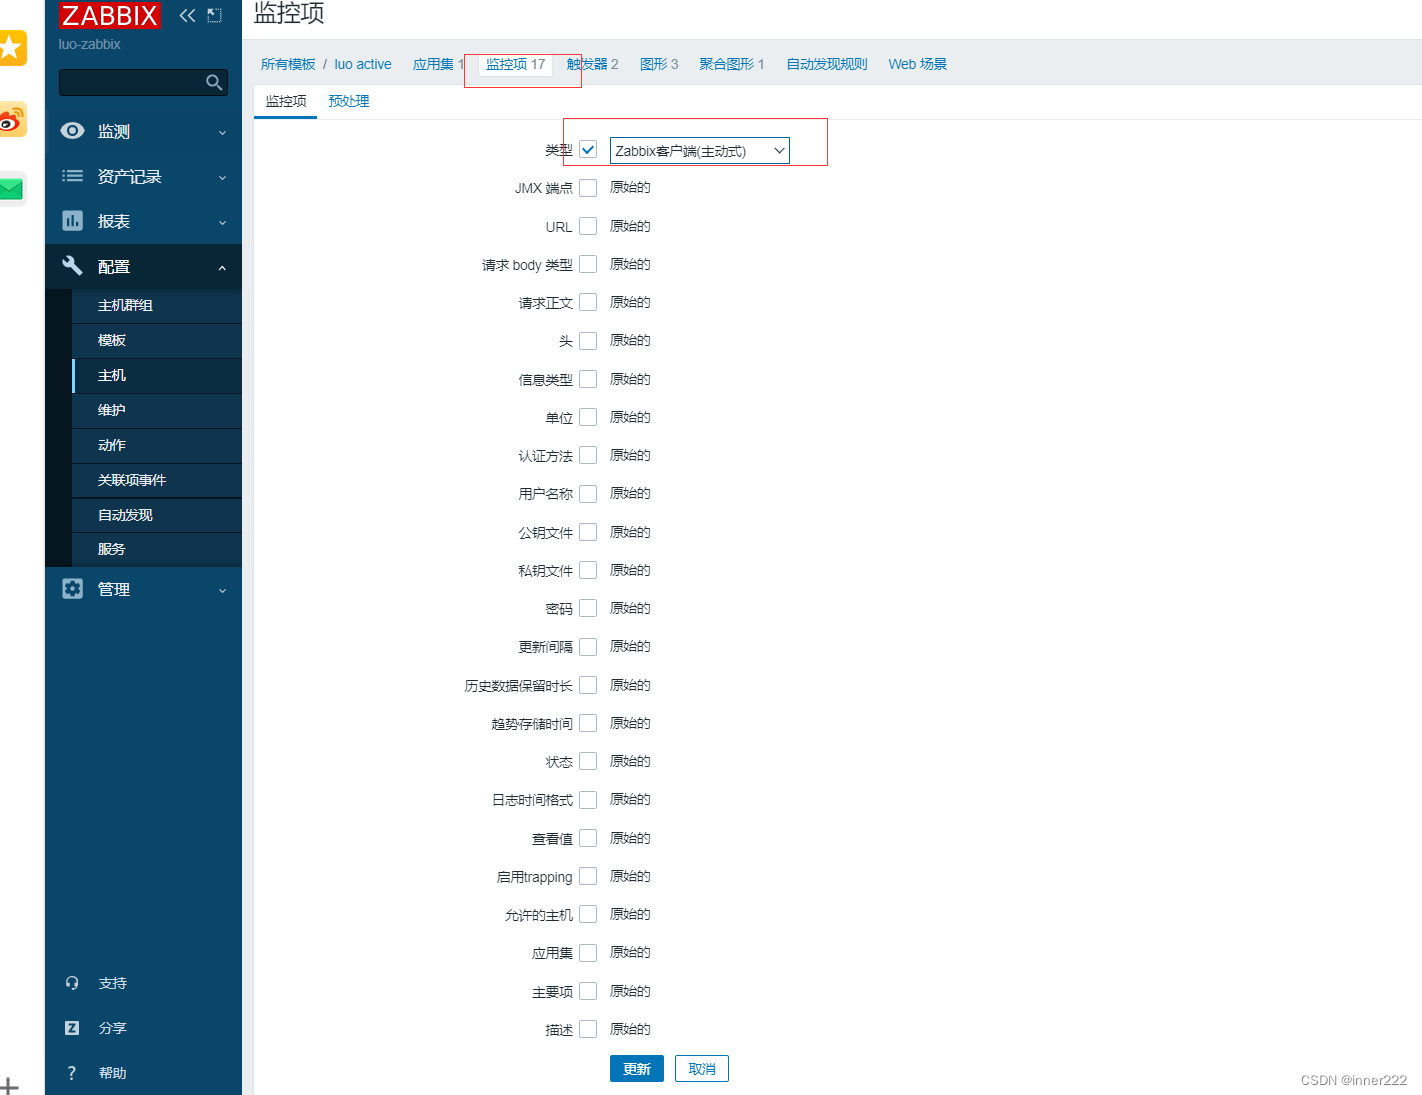The width and height of the screenshot is (1422, 1095).
Task: Go to 图形 3 link
Action: point(659,64)
